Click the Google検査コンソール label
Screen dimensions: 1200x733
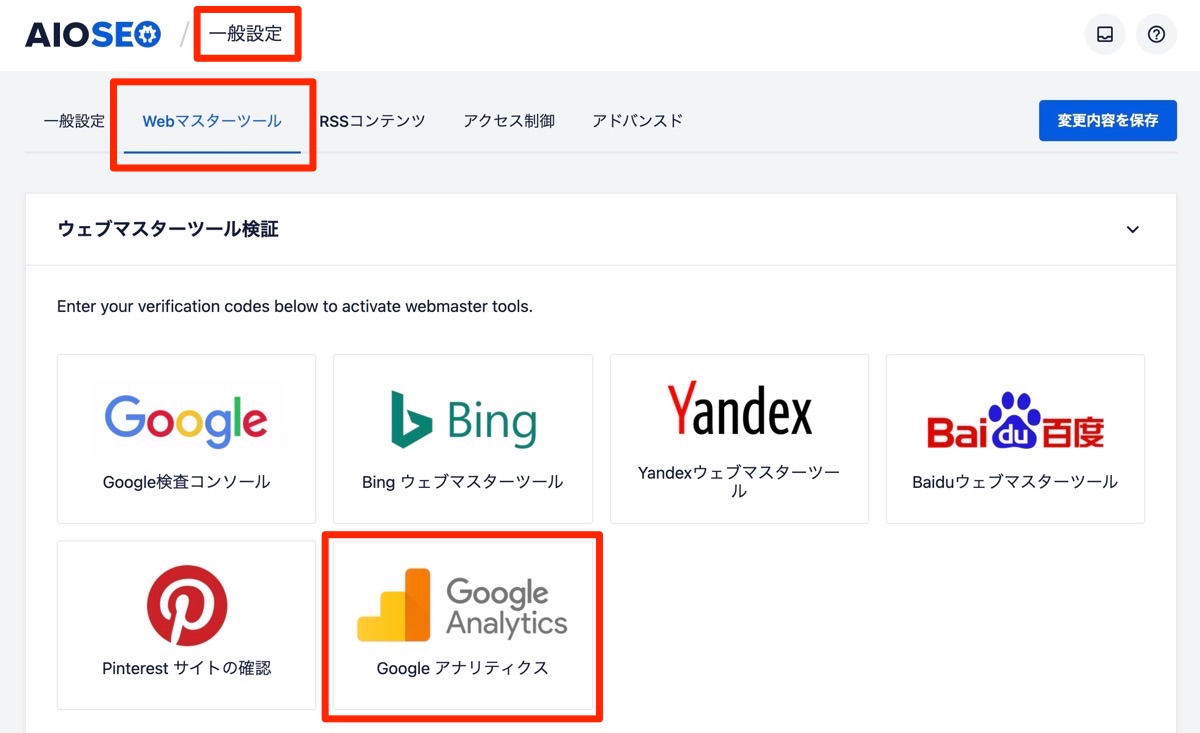(187, 482)
